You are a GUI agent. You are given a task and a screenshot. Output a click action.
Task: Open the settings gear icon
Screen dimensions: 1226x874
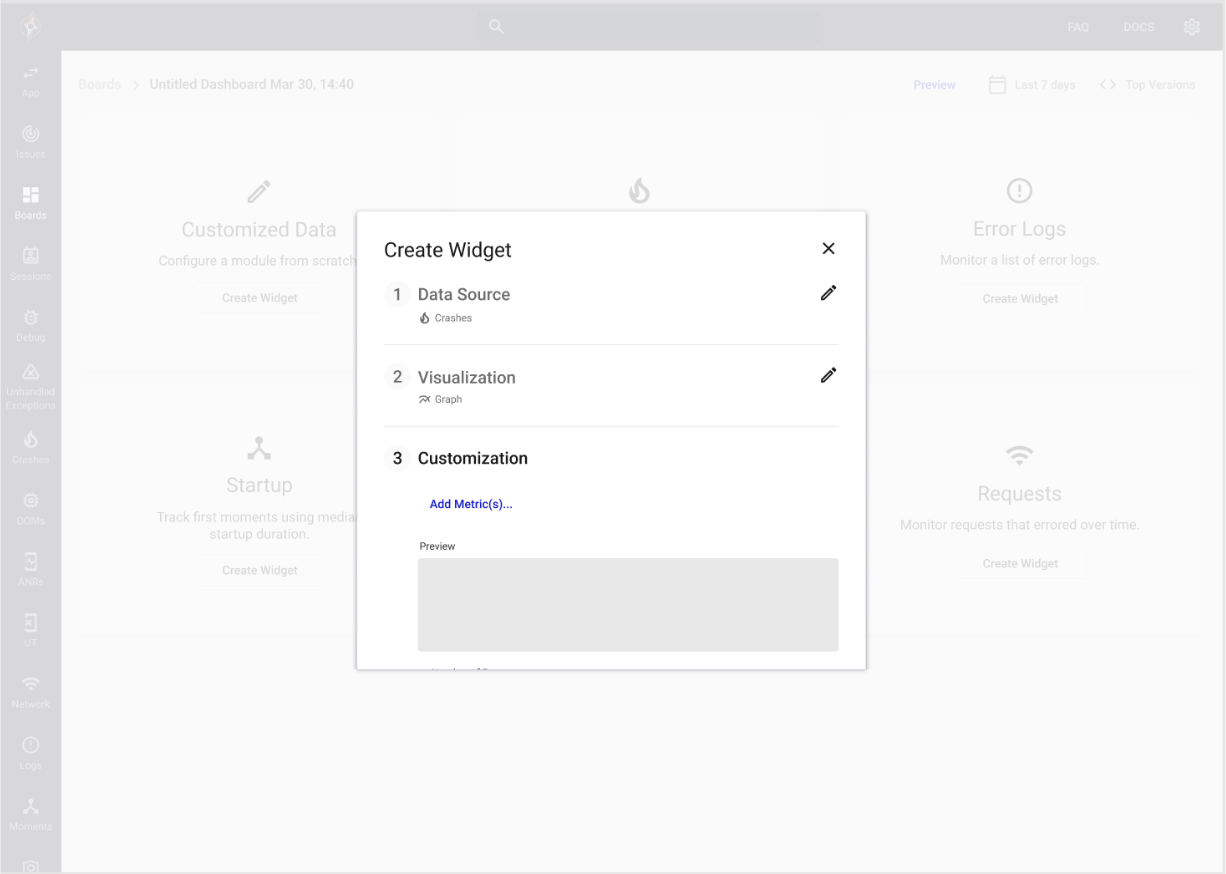pos(1191,27)
